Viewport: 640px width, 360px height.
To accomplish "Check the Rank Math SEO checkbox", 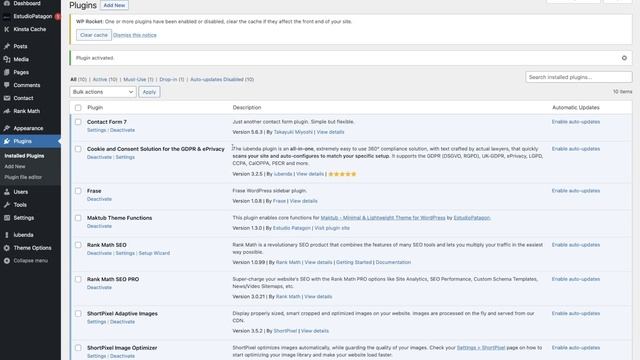I will click(x=78, y=245).
